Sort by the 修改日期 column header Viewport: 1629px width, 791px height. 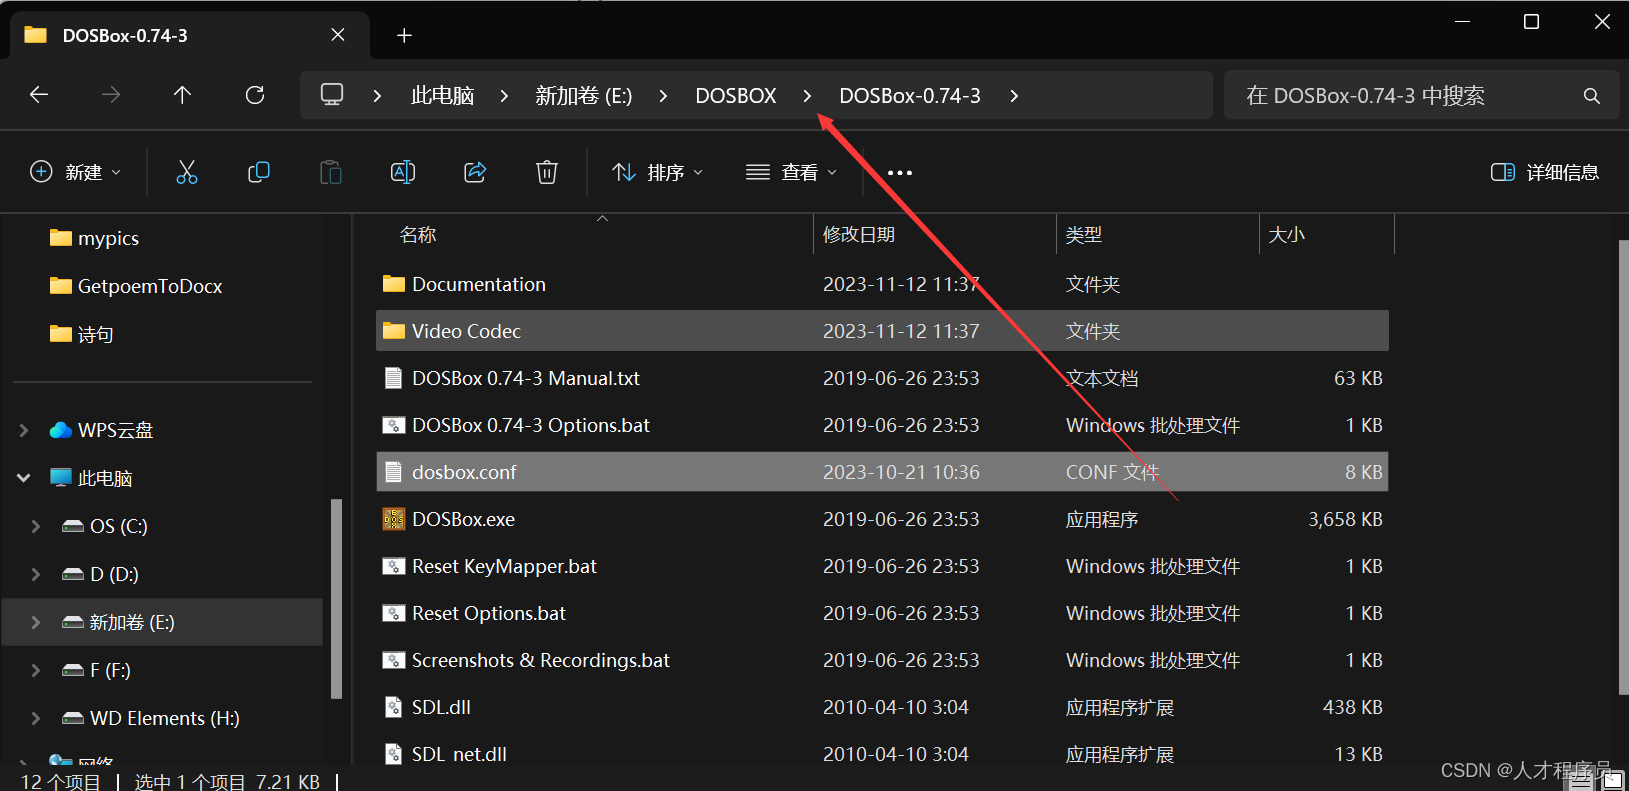point(858,235)
